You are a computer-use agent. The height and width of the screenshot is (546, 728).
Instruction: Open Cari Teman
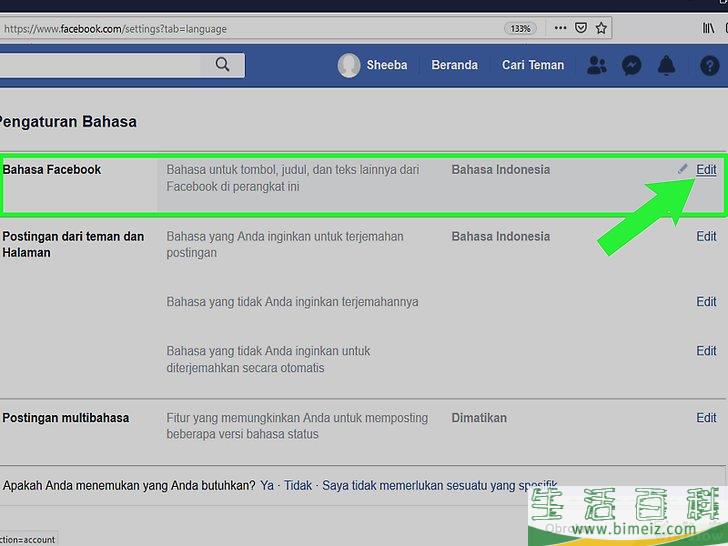533,65
